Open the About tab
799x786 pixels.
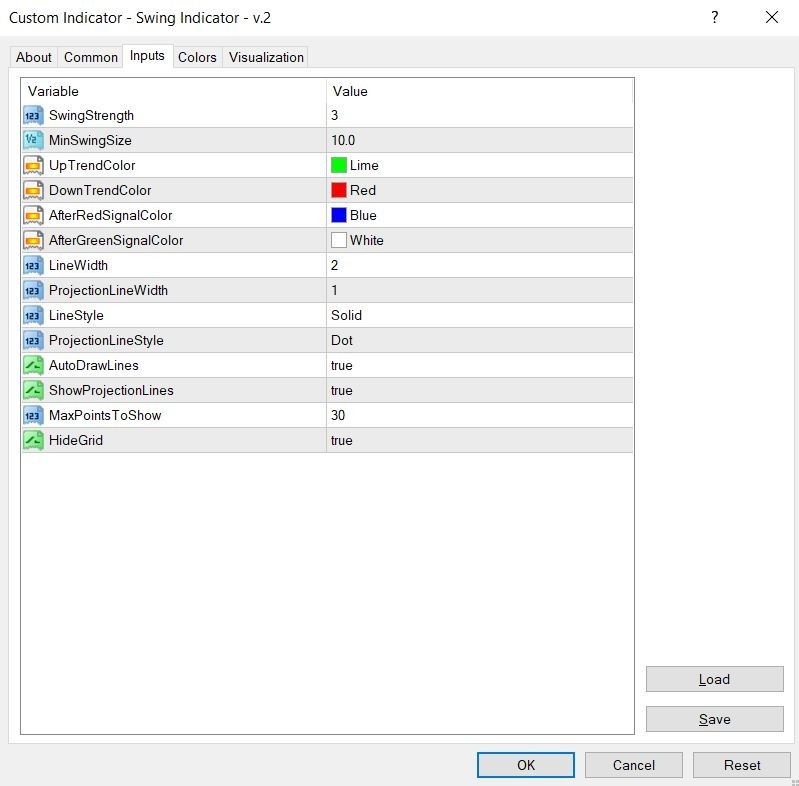(34, 57)
